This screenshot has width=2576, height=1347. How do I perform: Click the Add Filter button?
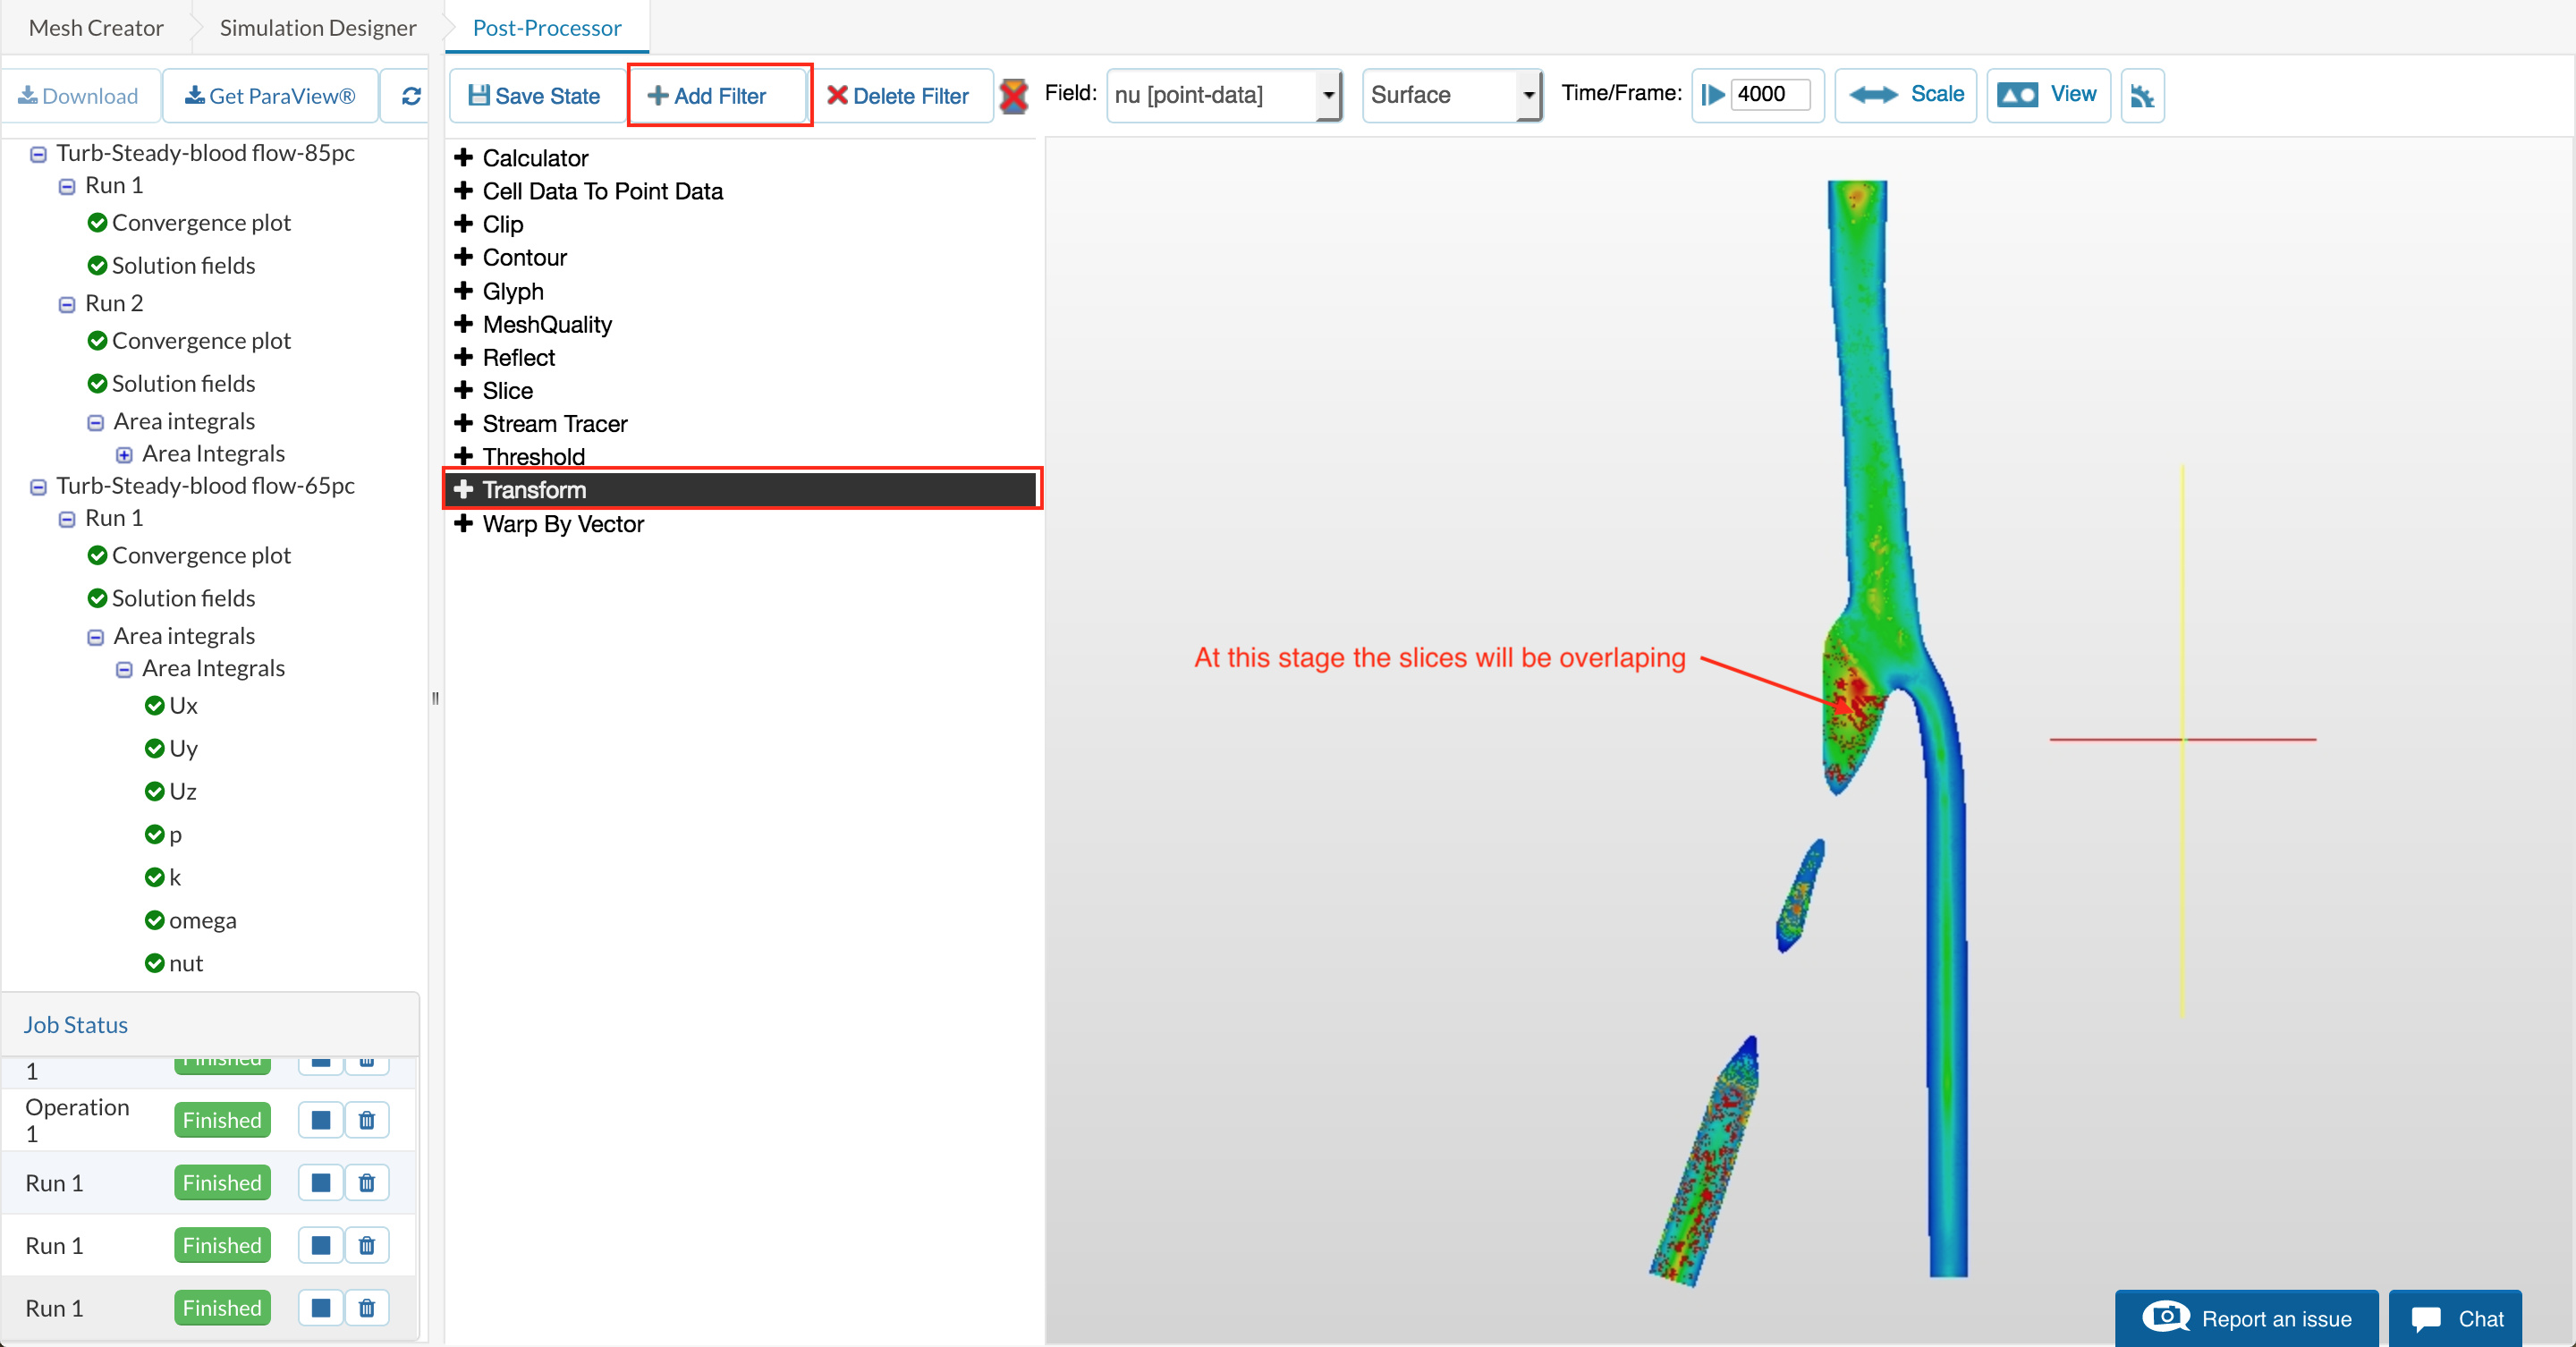click(708, 96)
